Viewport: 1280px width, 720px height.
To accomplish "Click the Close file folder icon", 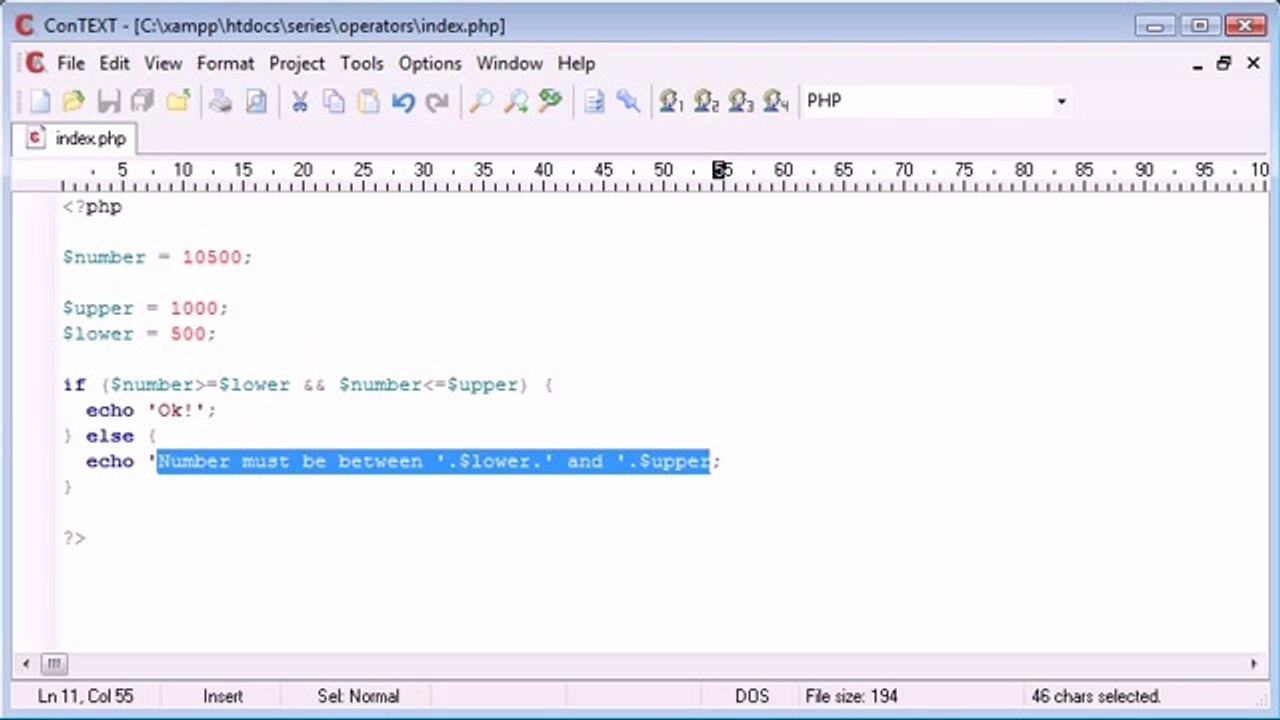I will point(178,101).
